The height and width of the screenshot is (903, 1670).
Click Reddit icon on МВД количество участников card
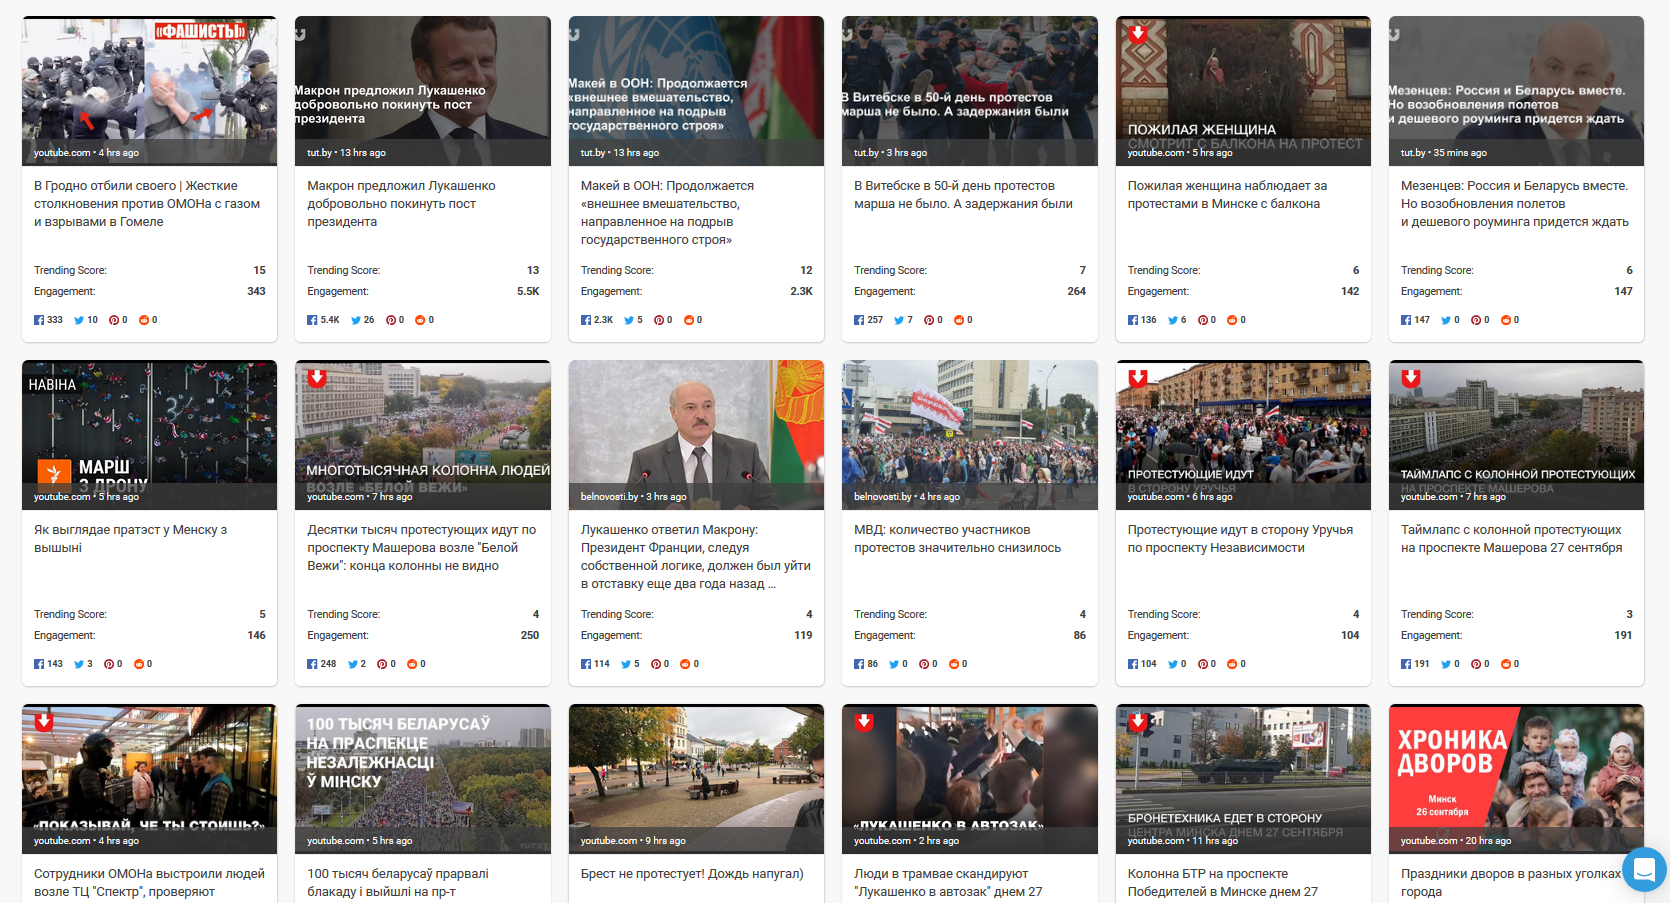953,664
